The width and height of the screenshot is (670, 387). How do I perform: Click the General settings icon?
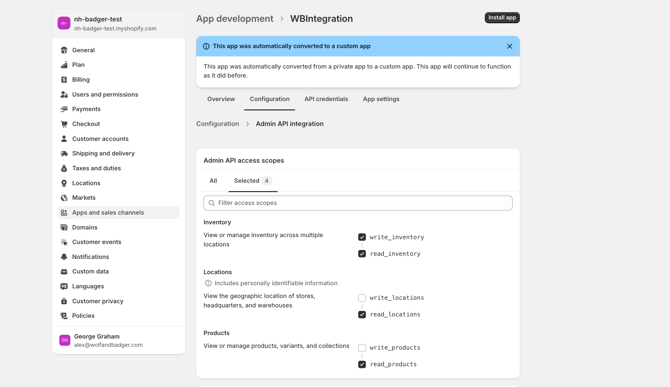pyautogui.click(x=64, y=50)
